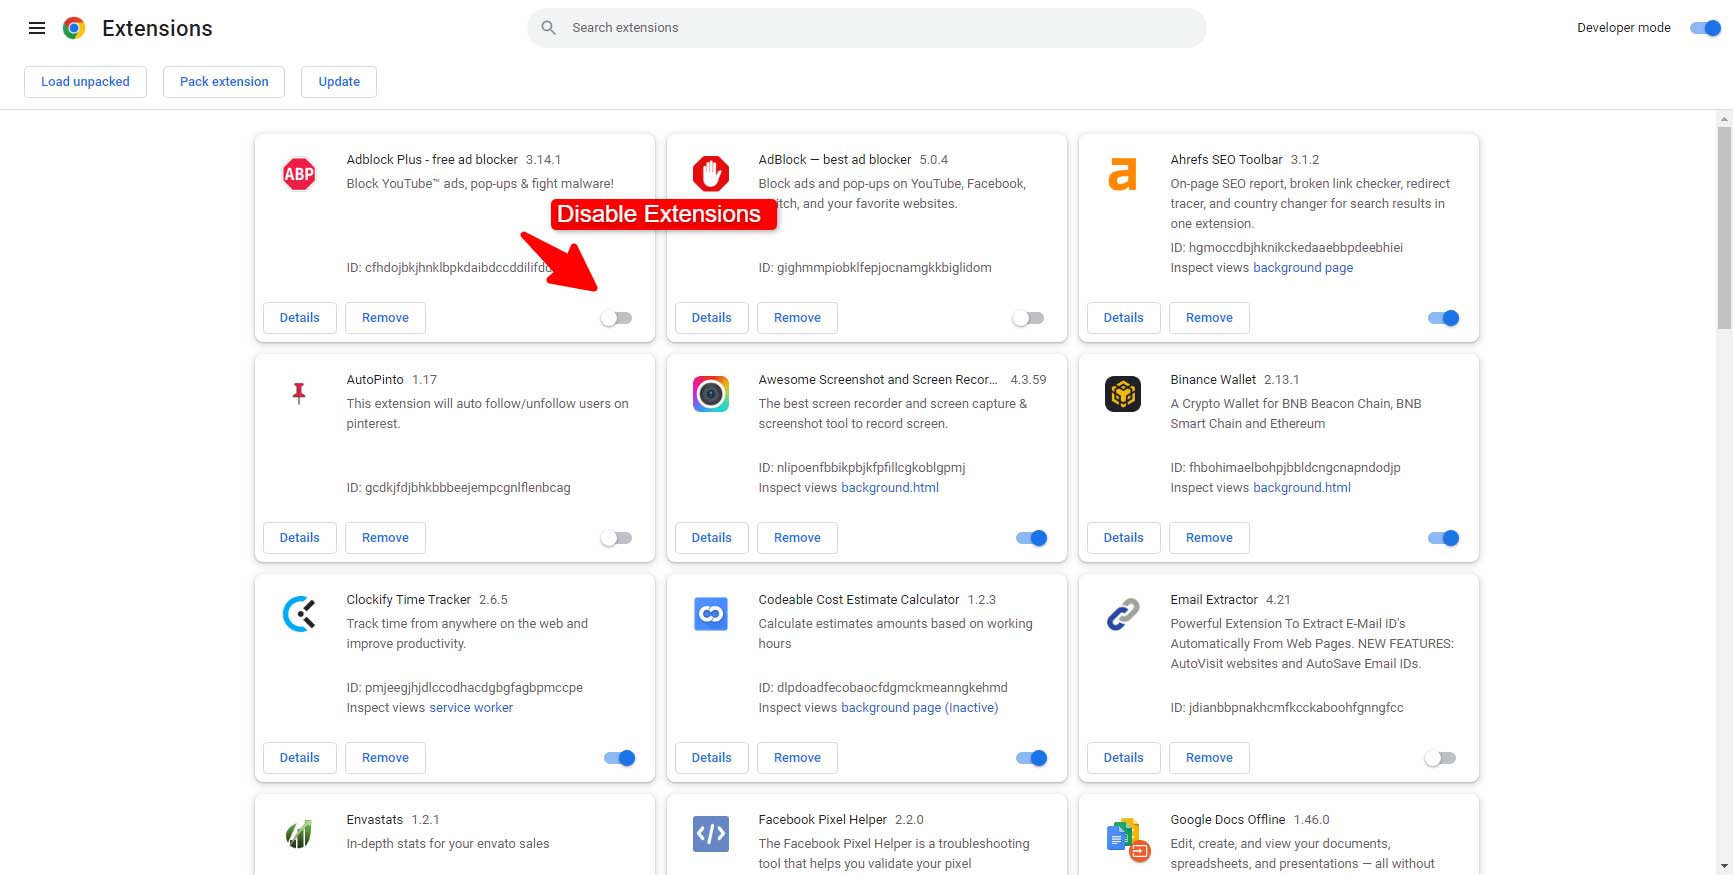1733x875 pixels.
Task: Click the AdBlock red hand icon
Action: [711, 174]
